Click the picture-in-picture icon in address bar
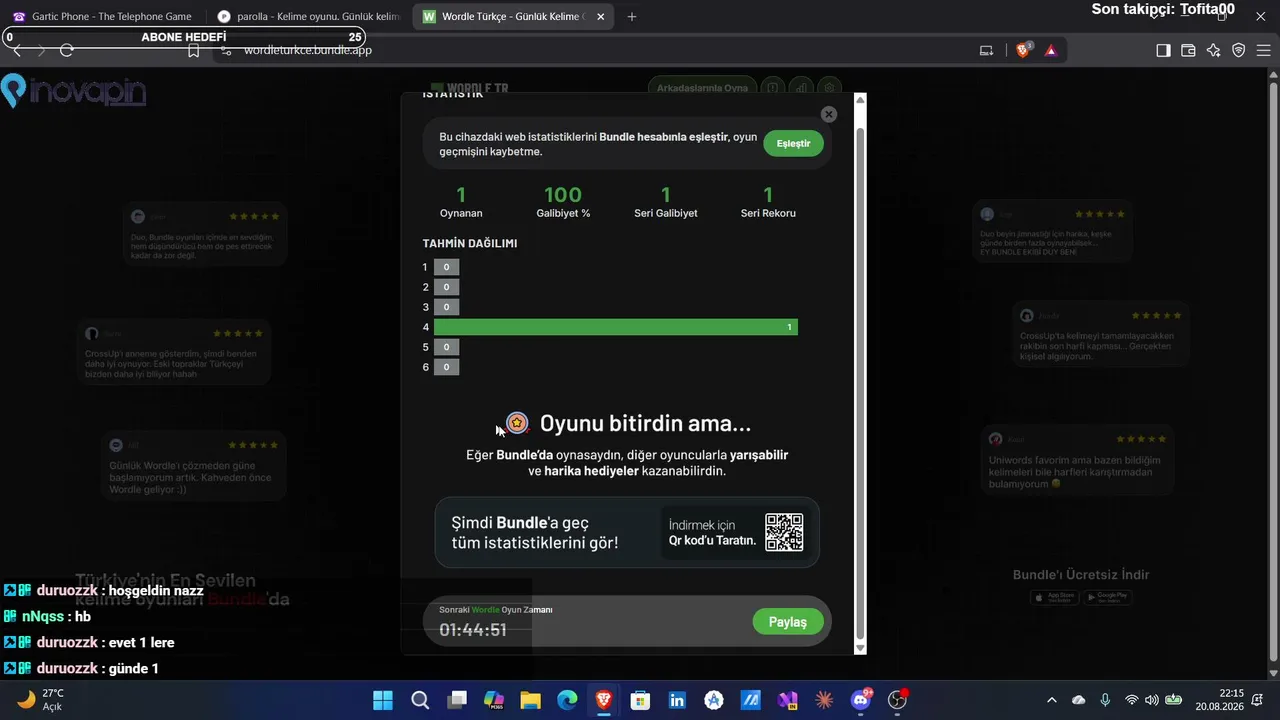This screenshot has height=720, width=1280. coord(987,50)
